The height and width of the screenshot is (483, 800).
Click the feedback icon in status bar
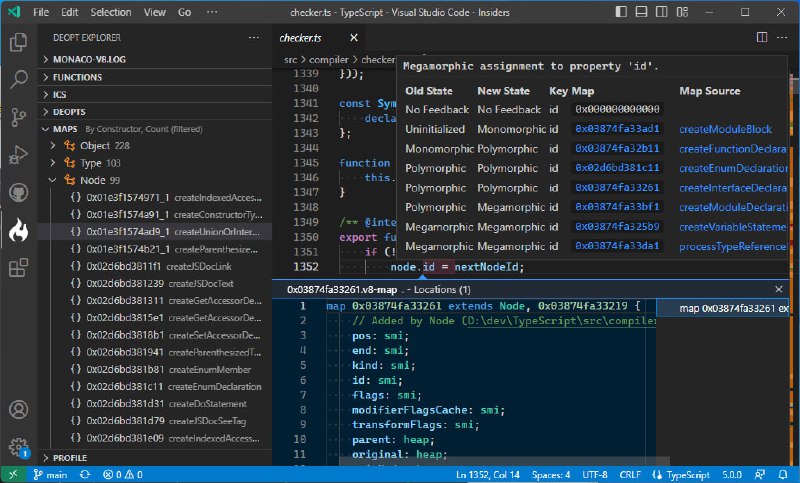click(x=760, y=474)
